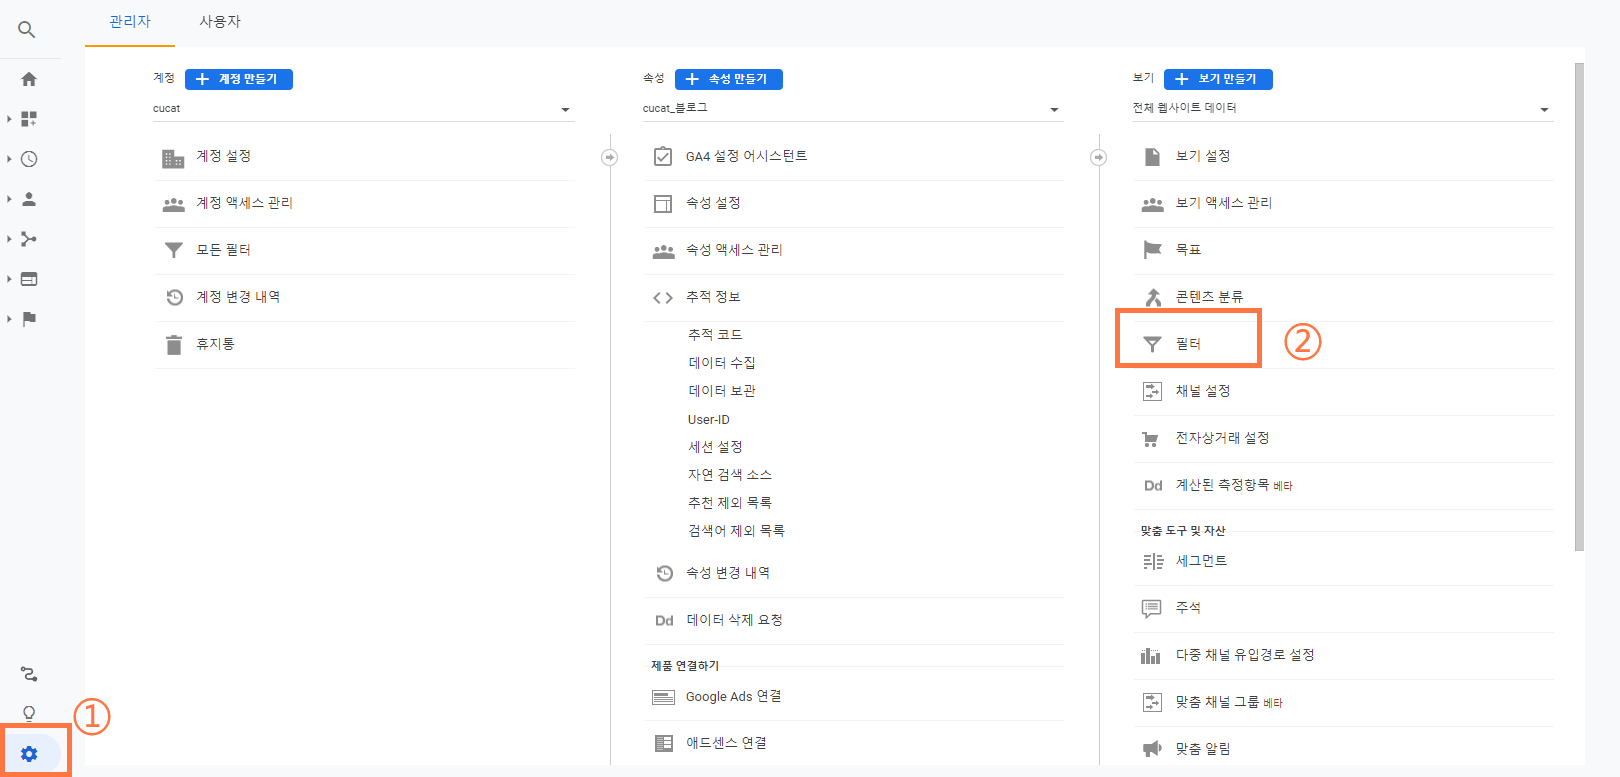Open Discover lightbulb icon
The image size is (1620, 777).
click(x=29, y=713)
